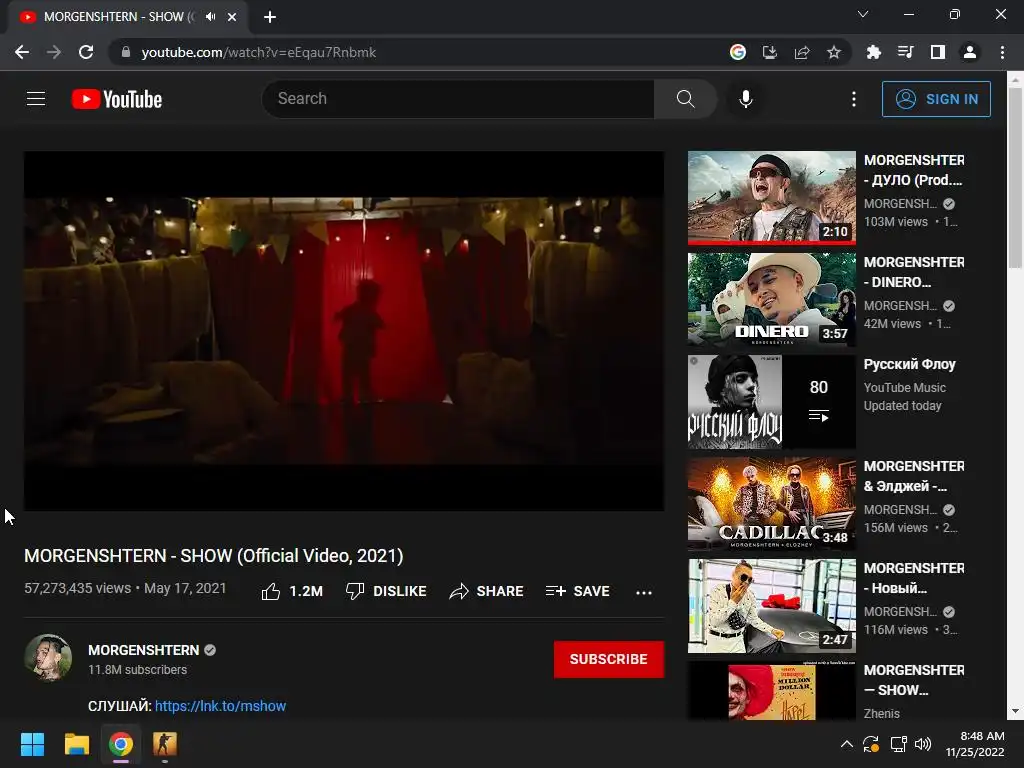Open the SHARE dialog
This screenshot has height=768, width=1024.
pos(487,591)
